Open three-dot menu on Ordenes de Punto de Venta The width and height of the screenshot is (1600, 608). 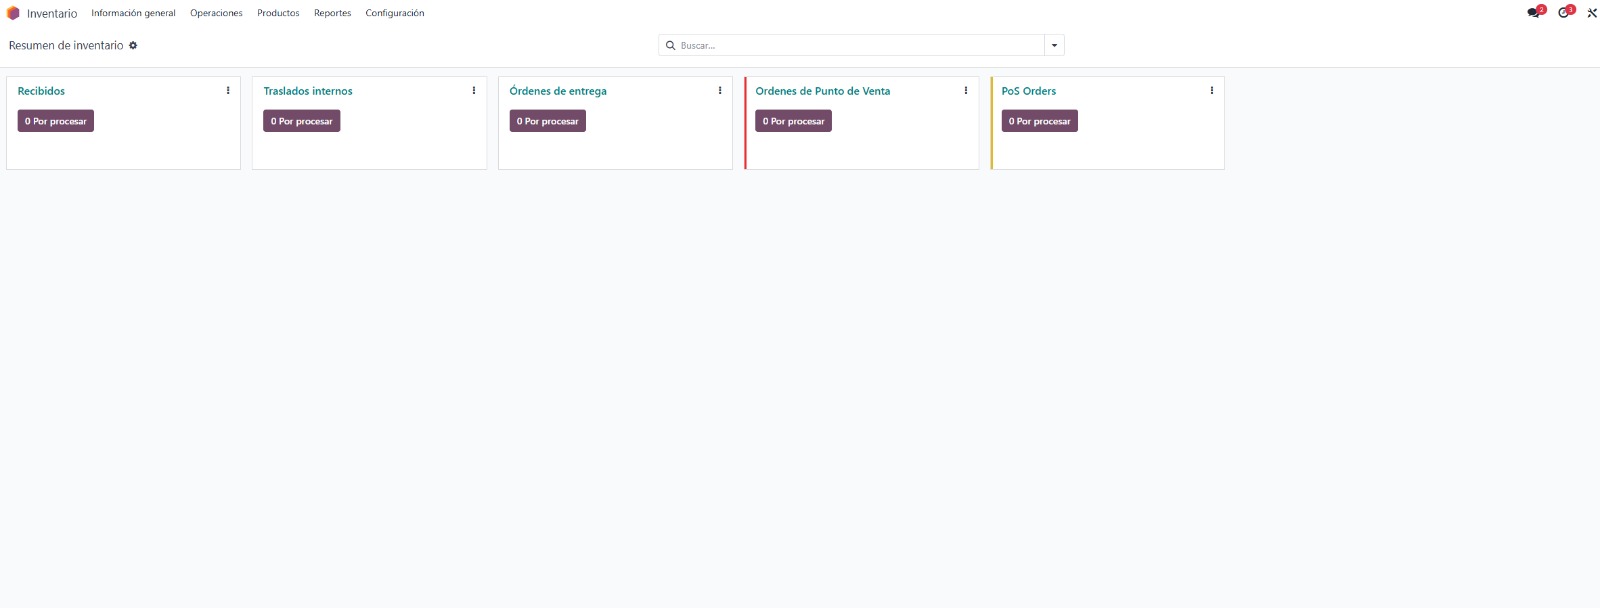tap(966, 91)
